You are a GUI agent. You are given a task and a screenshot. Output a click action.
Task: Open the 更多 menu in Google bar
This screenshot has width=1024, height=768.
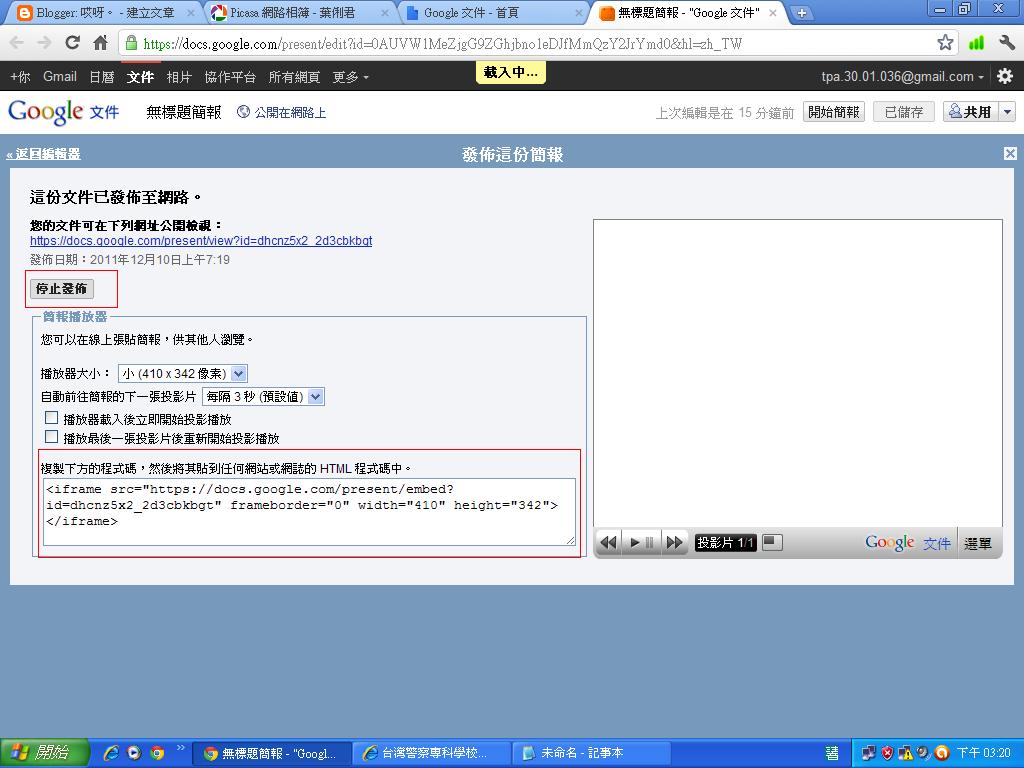click(x=351, y=77)
